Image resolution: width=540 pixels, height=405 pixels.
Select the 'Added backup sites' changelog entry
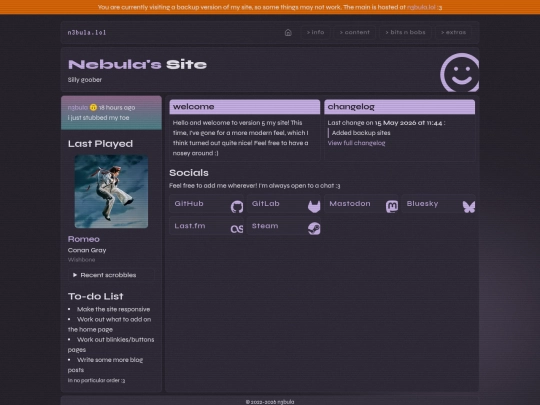[361, 133]
